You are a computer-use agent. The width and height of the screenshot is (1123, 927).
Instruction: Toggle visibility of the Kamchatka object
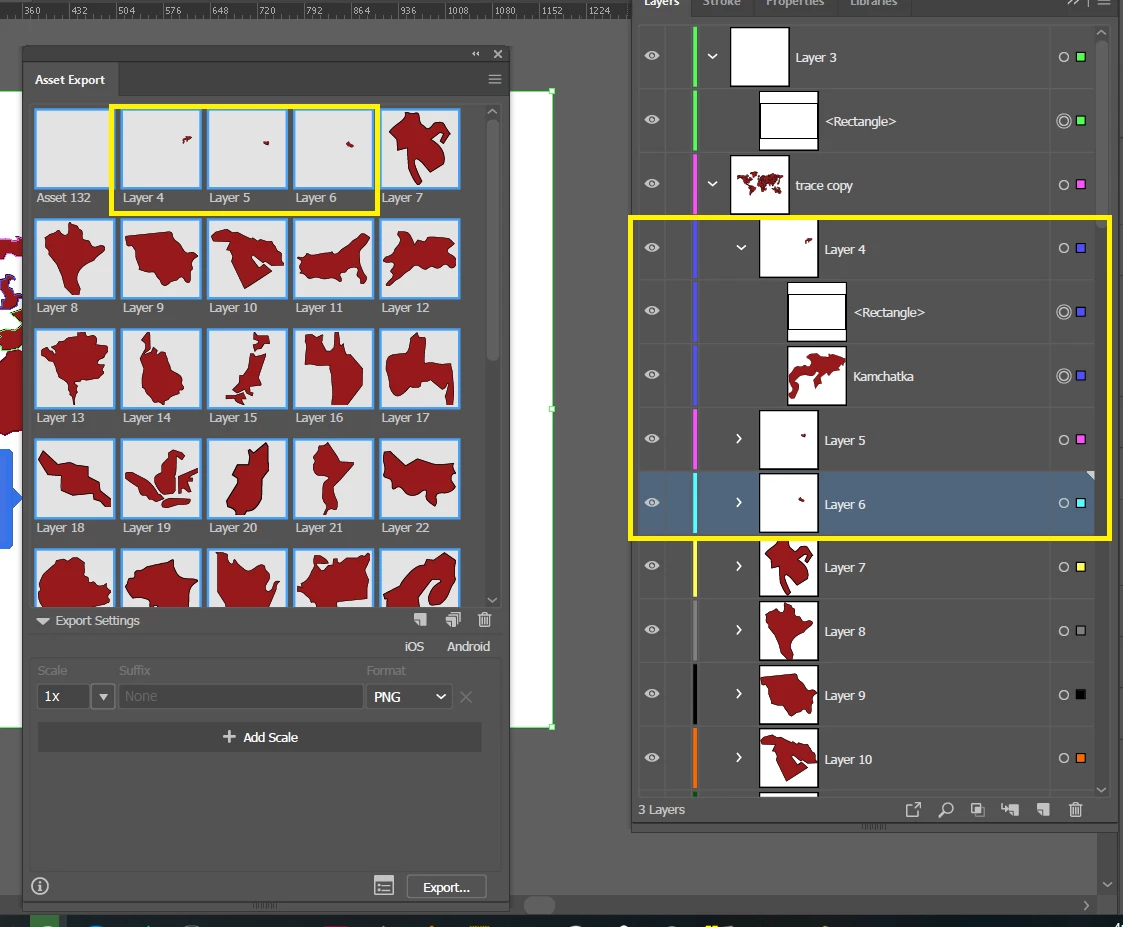[652, 375]
